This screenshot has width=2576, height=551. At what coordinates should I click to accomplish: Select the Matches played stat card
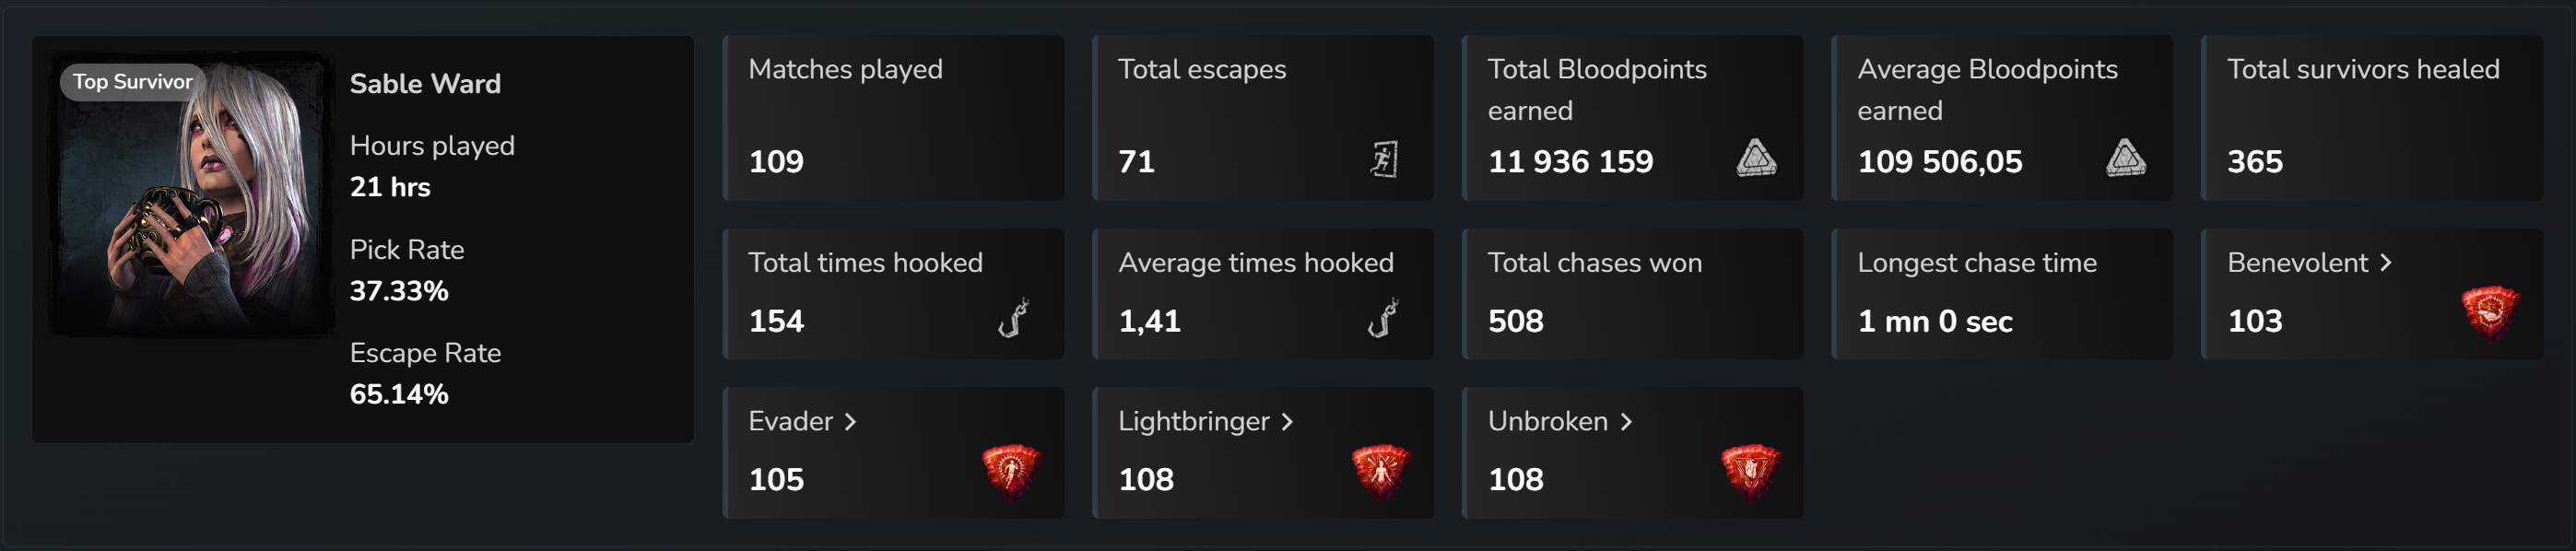pos(893,118)
